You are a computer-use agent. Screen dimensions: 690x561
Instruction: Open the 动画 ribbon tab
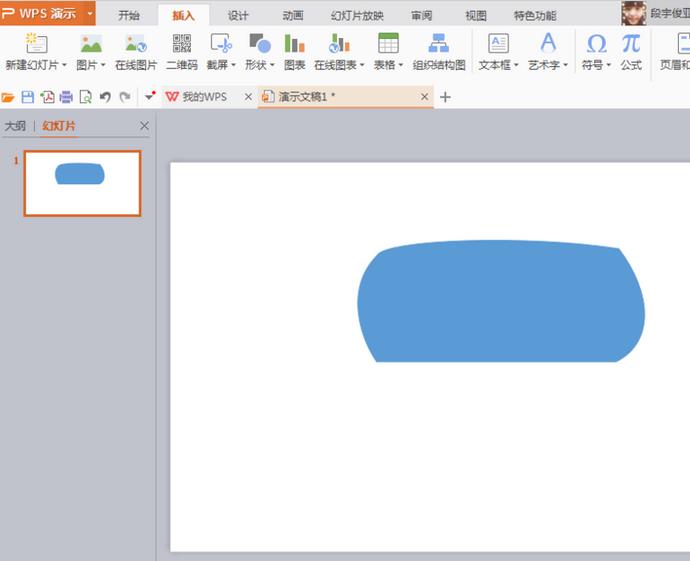point(292,15)
